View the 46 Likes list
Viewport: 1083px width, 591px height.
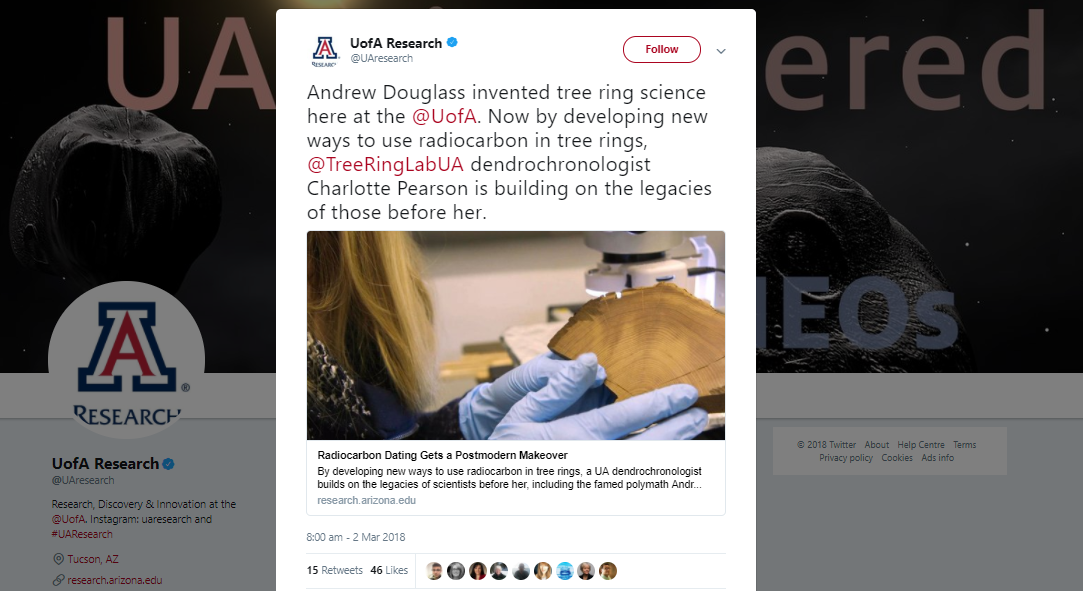click(389, 570)
